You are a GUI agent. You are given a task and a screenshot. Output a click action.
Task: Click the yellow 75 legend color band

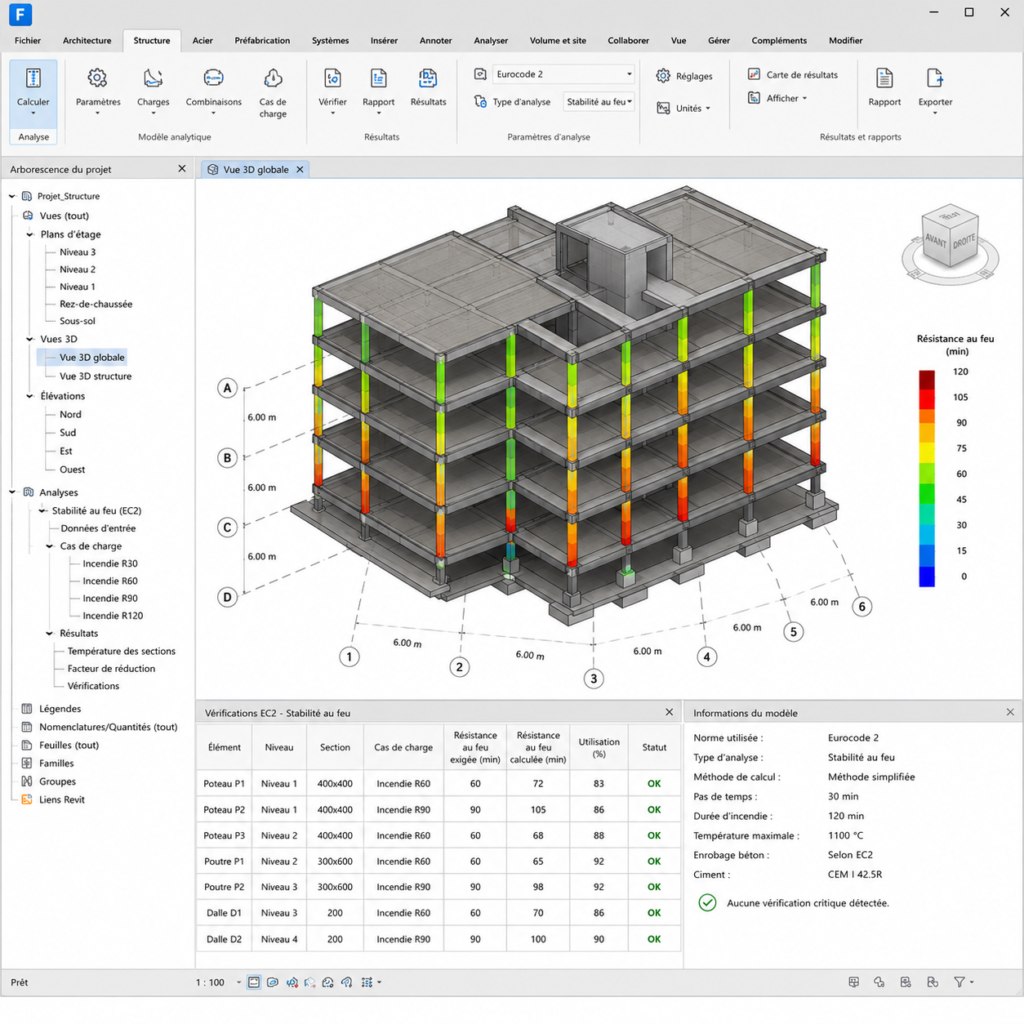(x=926, y=453)
